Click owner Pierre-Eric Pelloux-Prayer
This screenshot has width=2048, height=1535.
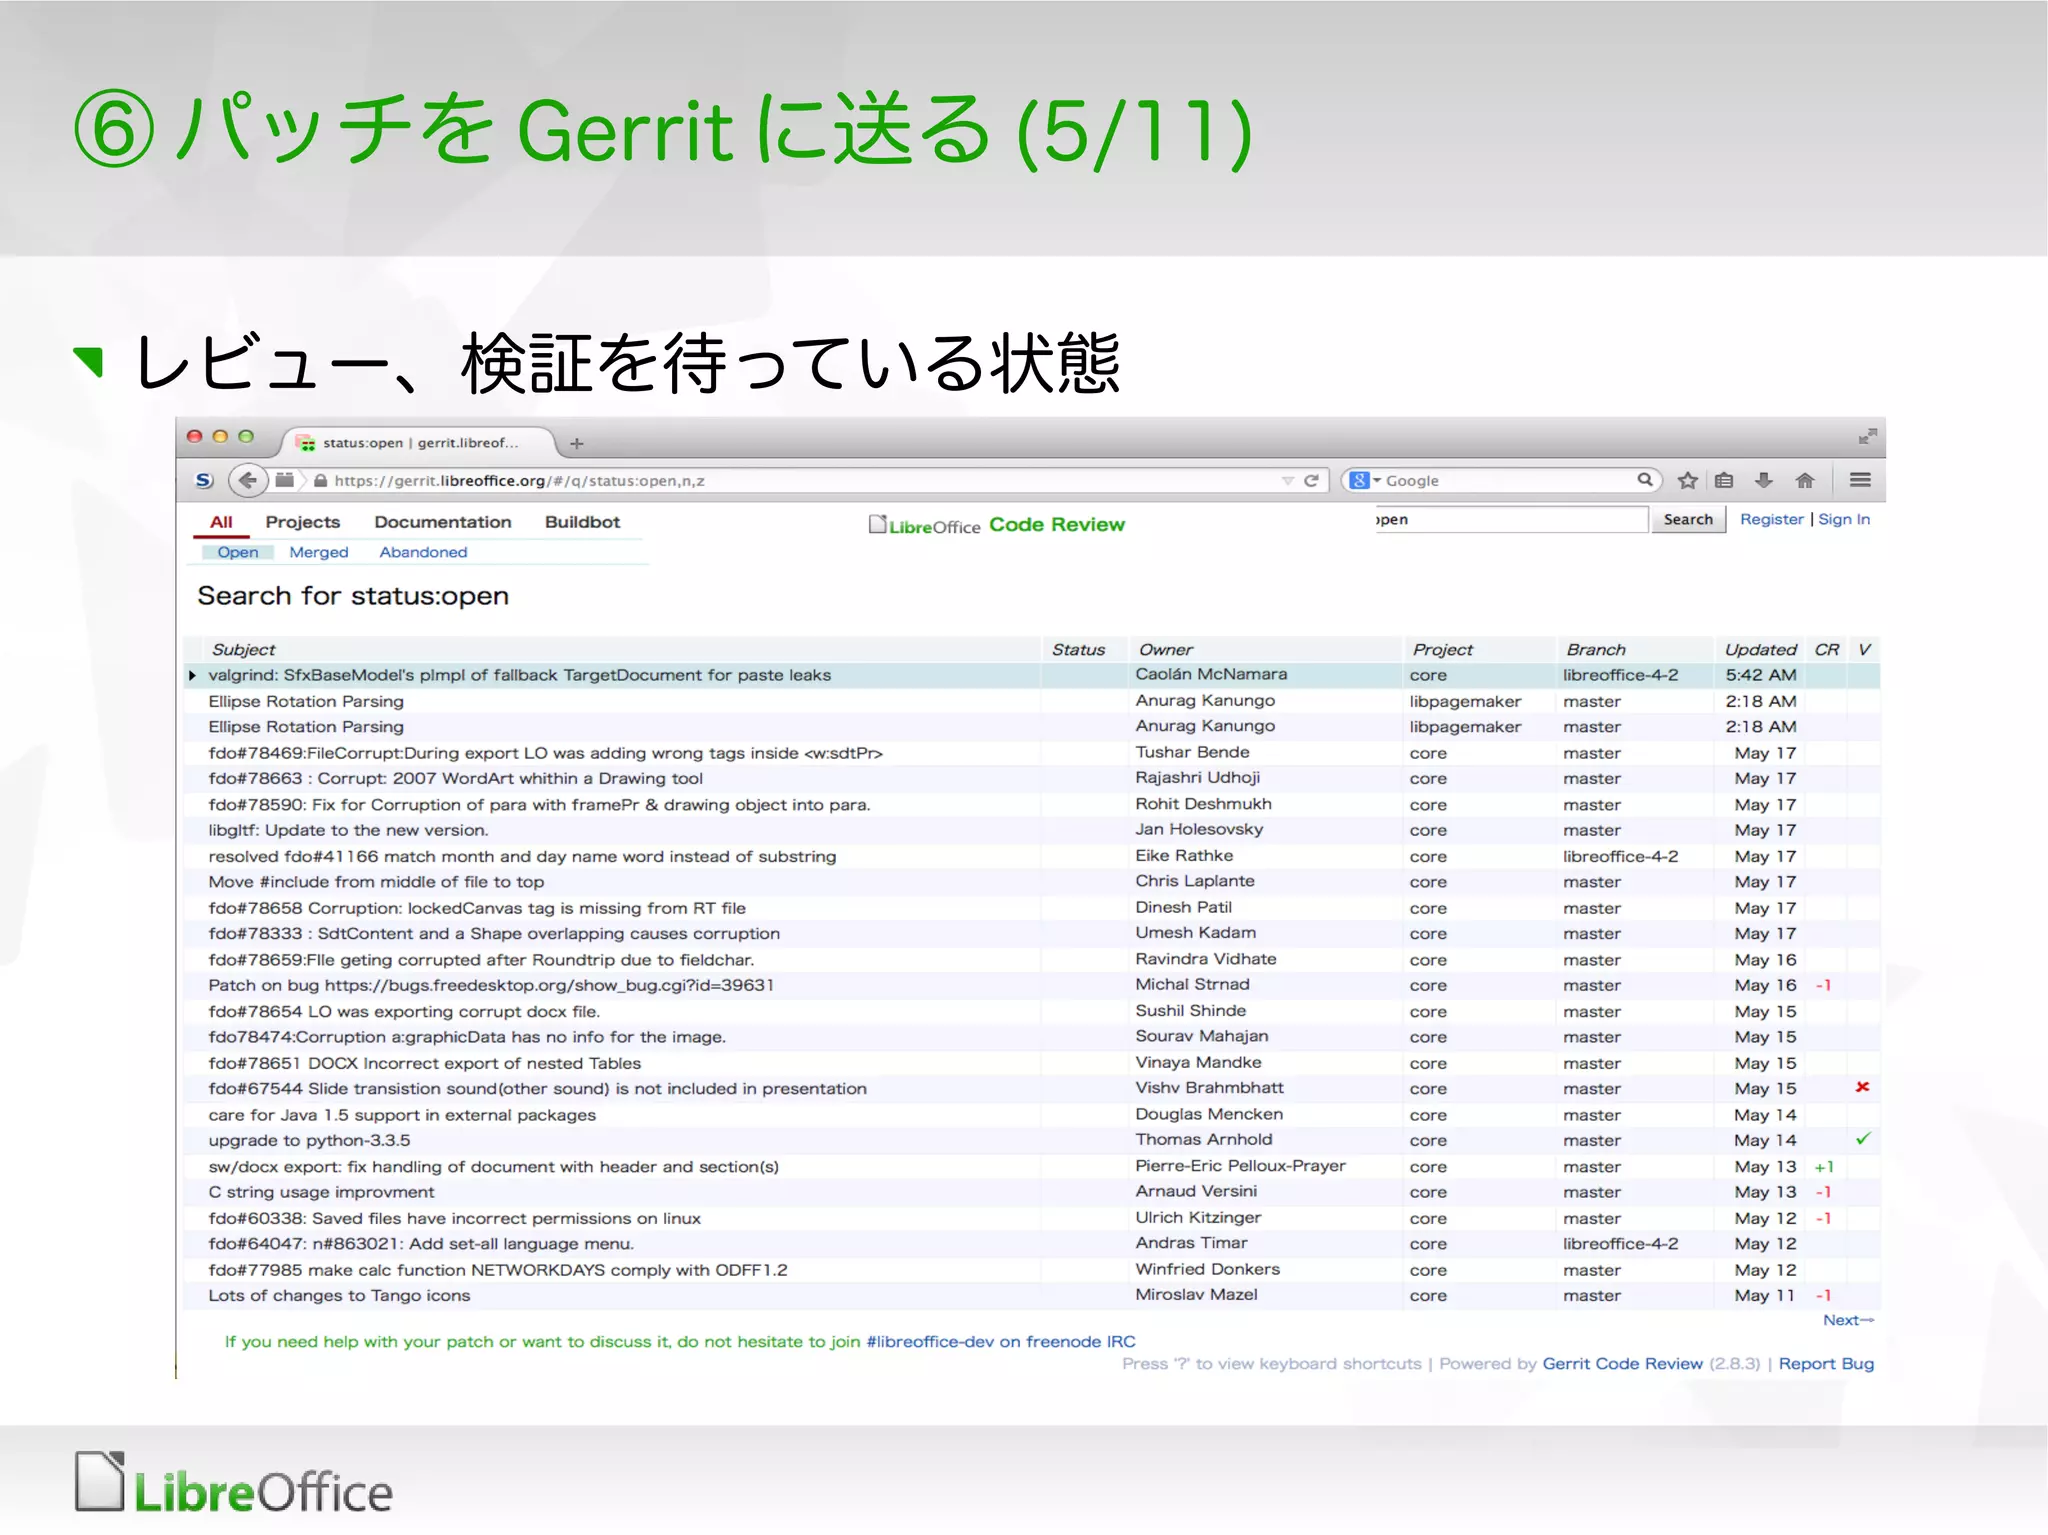[1240, 1166]
